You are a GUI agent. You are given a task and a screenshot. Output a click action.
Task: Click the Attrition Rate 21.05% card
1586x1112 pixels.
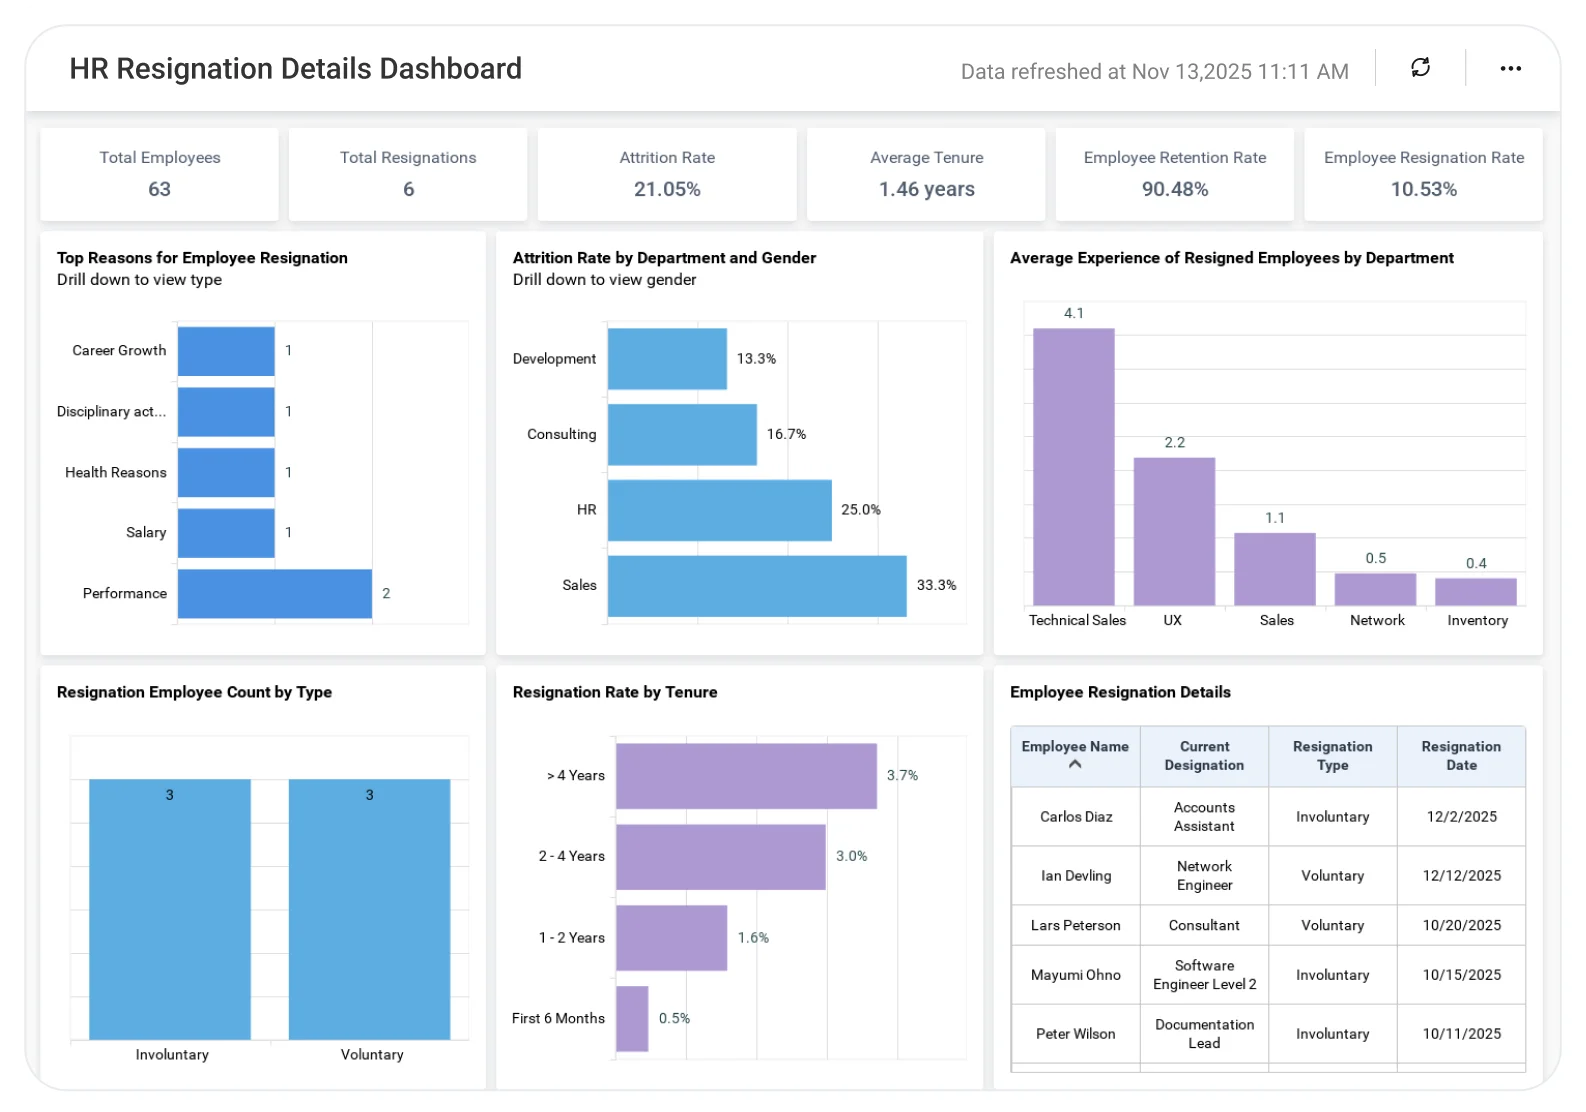click(667, 174)
